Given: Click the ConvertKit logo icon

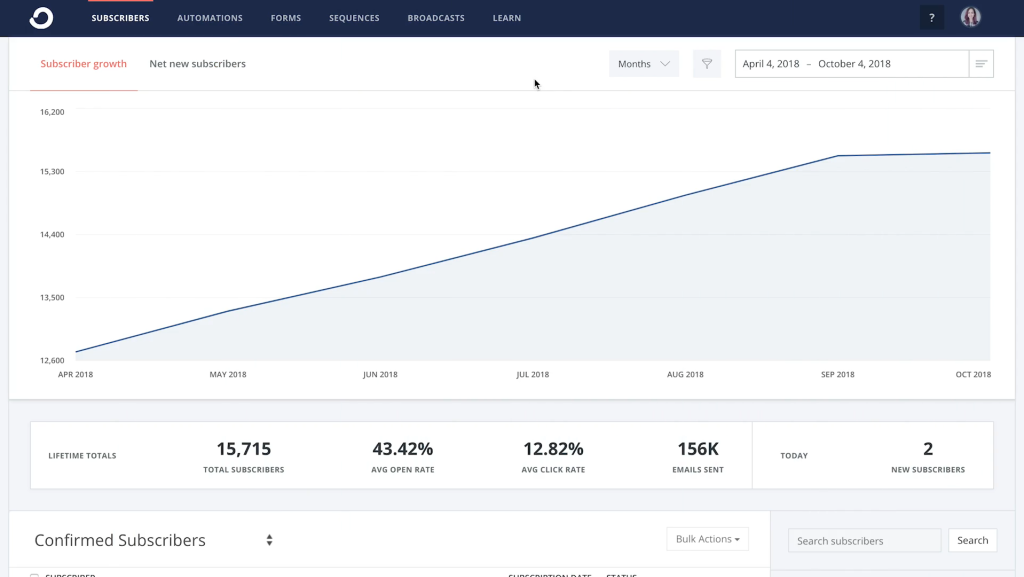Looking at the screenshot, I should 41,18.
